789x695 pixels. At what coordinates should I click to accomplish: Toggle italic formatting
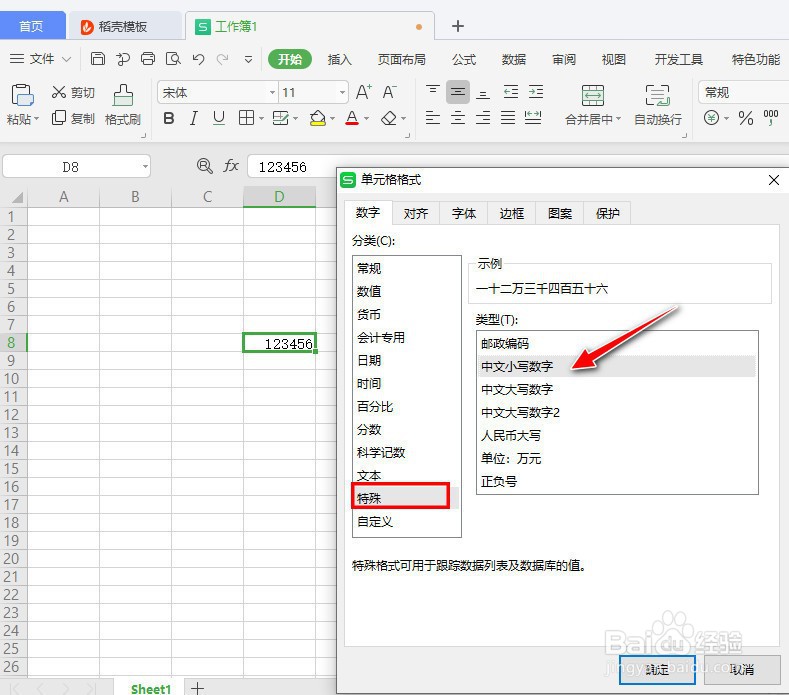coord(194,118)
